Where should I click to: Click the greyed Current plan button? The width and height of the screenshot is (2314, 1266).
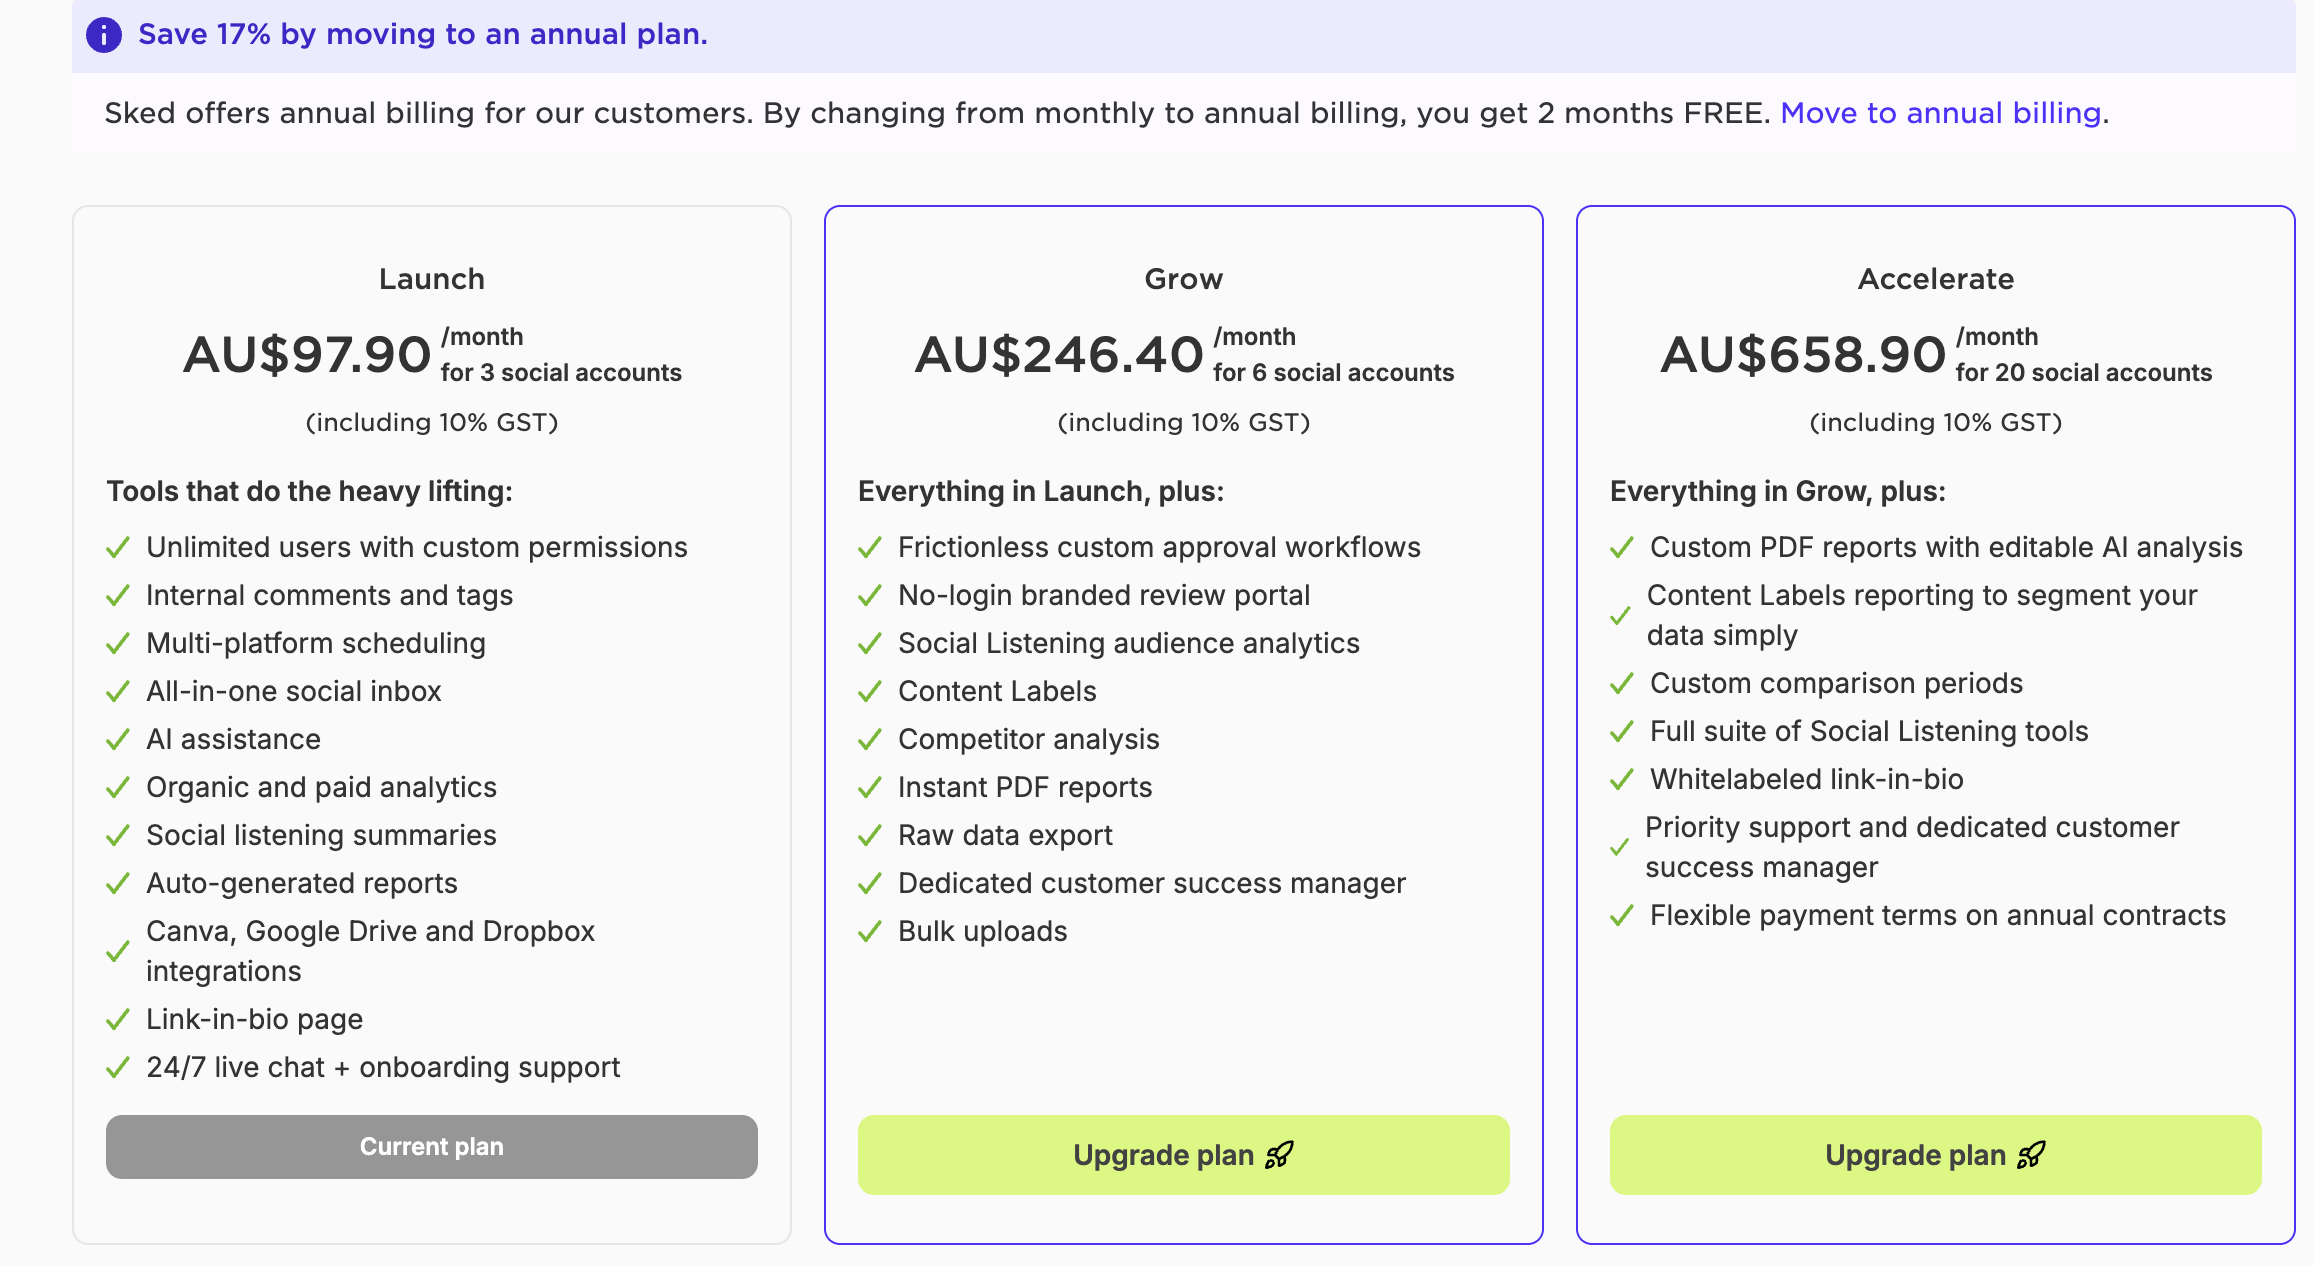tap(432, 1147)
